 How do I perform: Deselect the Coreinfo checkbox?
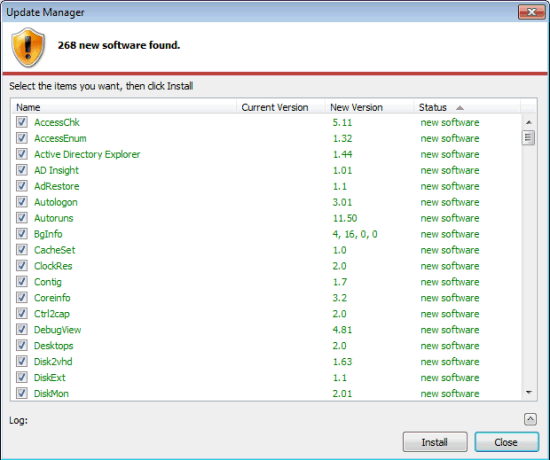tap(22, 298)
